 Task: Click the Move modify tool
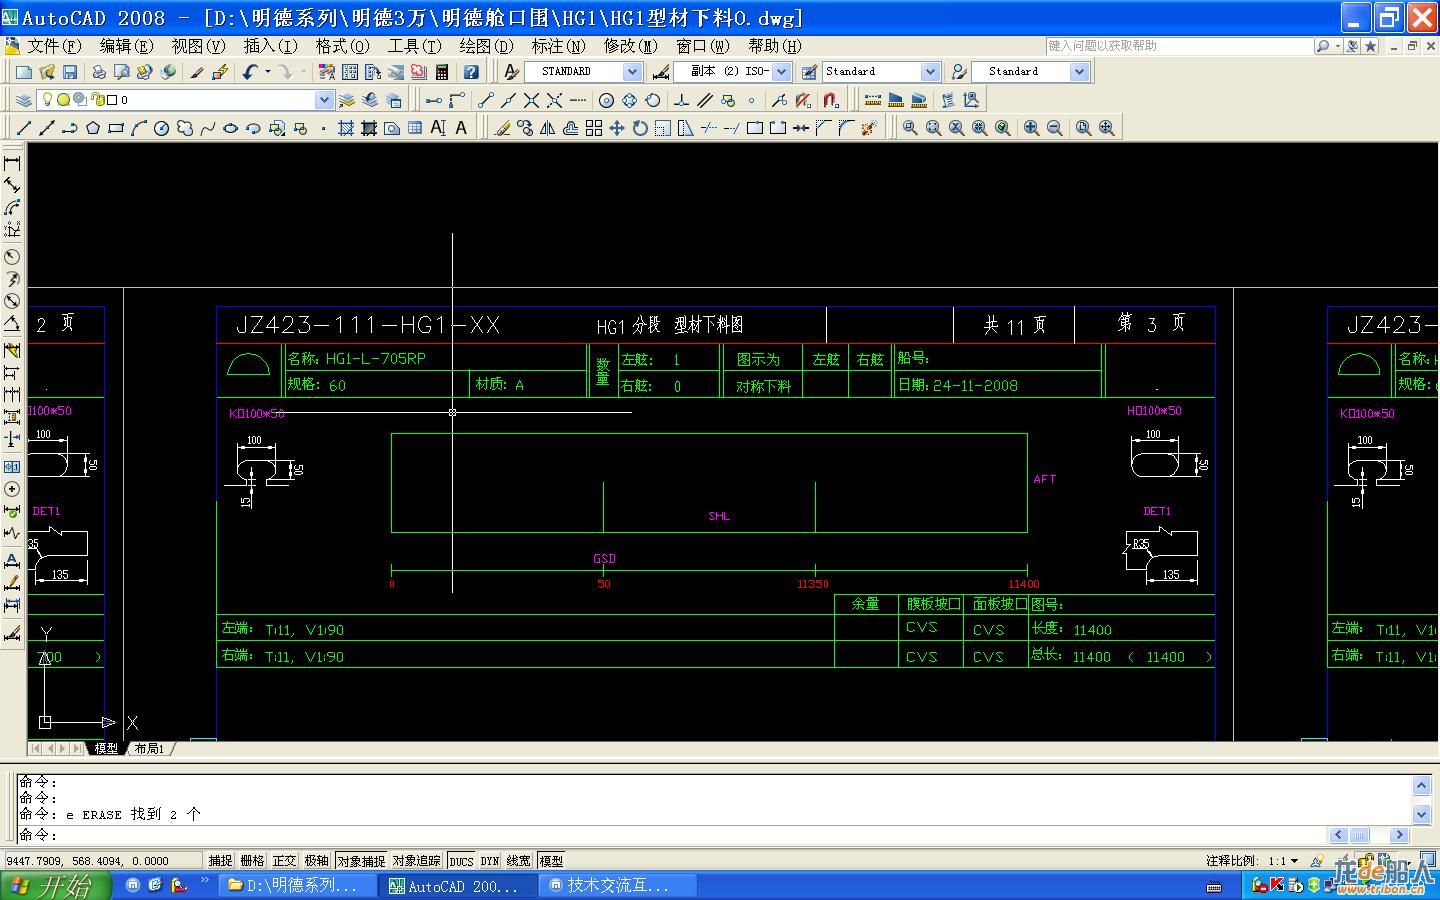click(617, 128)
